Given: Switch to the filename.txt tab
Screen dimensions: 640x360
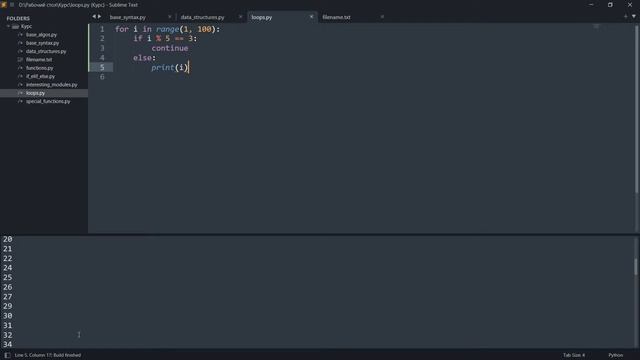Looking at the screenshot, I should (336, 17).
